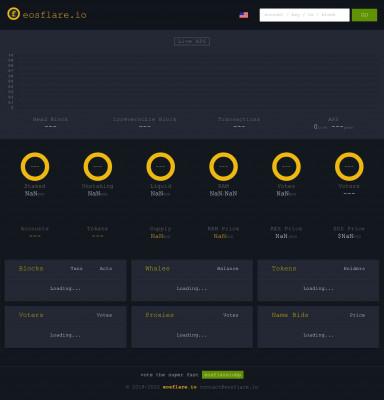Click the APS stat label

333,119
